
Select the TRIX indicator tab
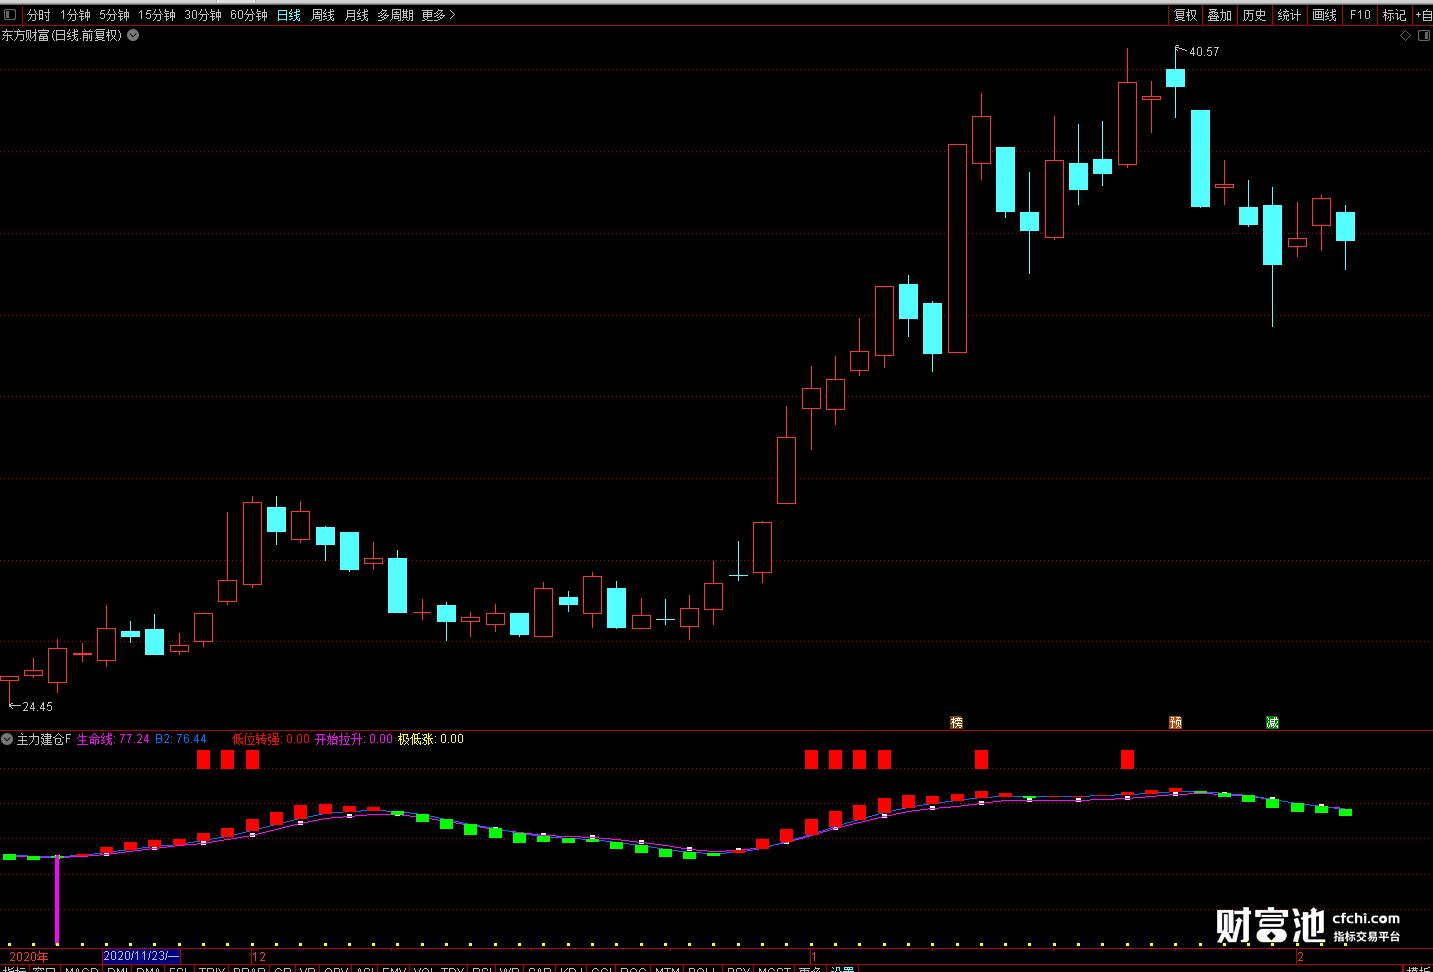[212, 968]
